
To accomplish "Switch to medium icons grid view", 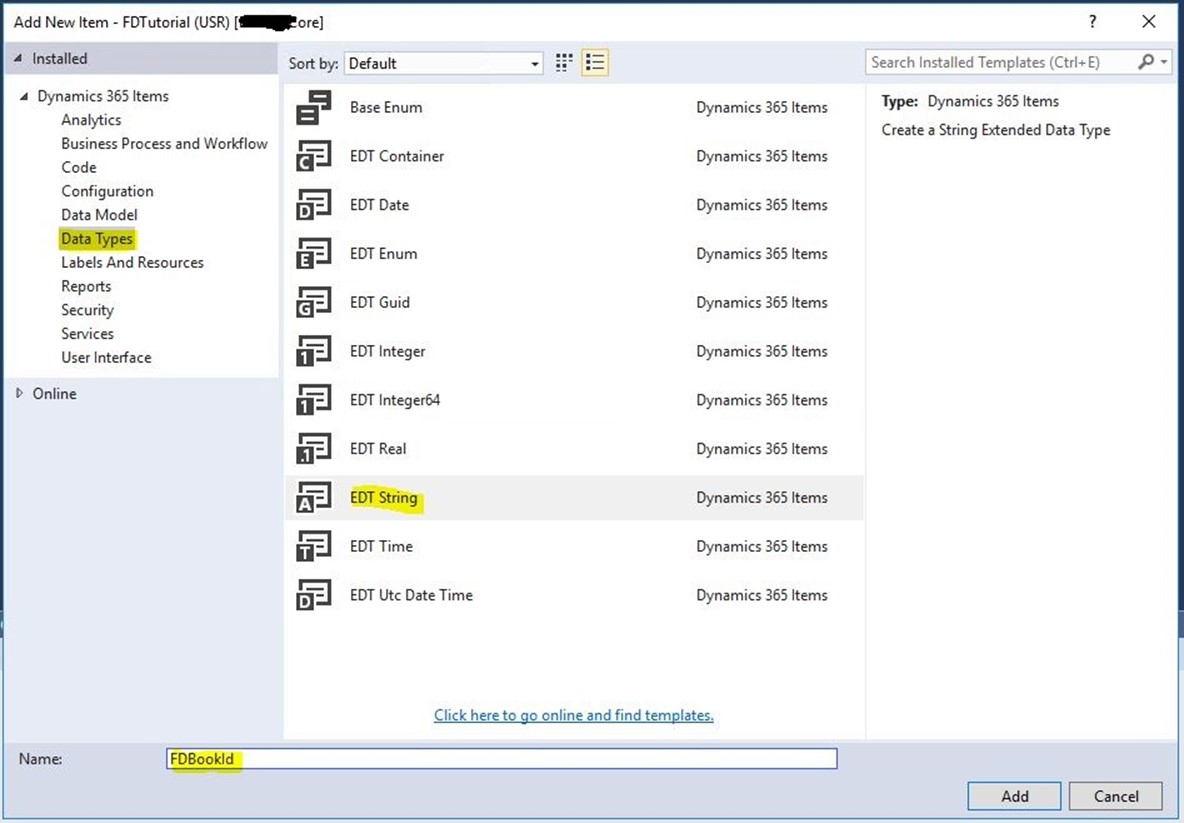I will pyautogui.click(x=563, y=63).
